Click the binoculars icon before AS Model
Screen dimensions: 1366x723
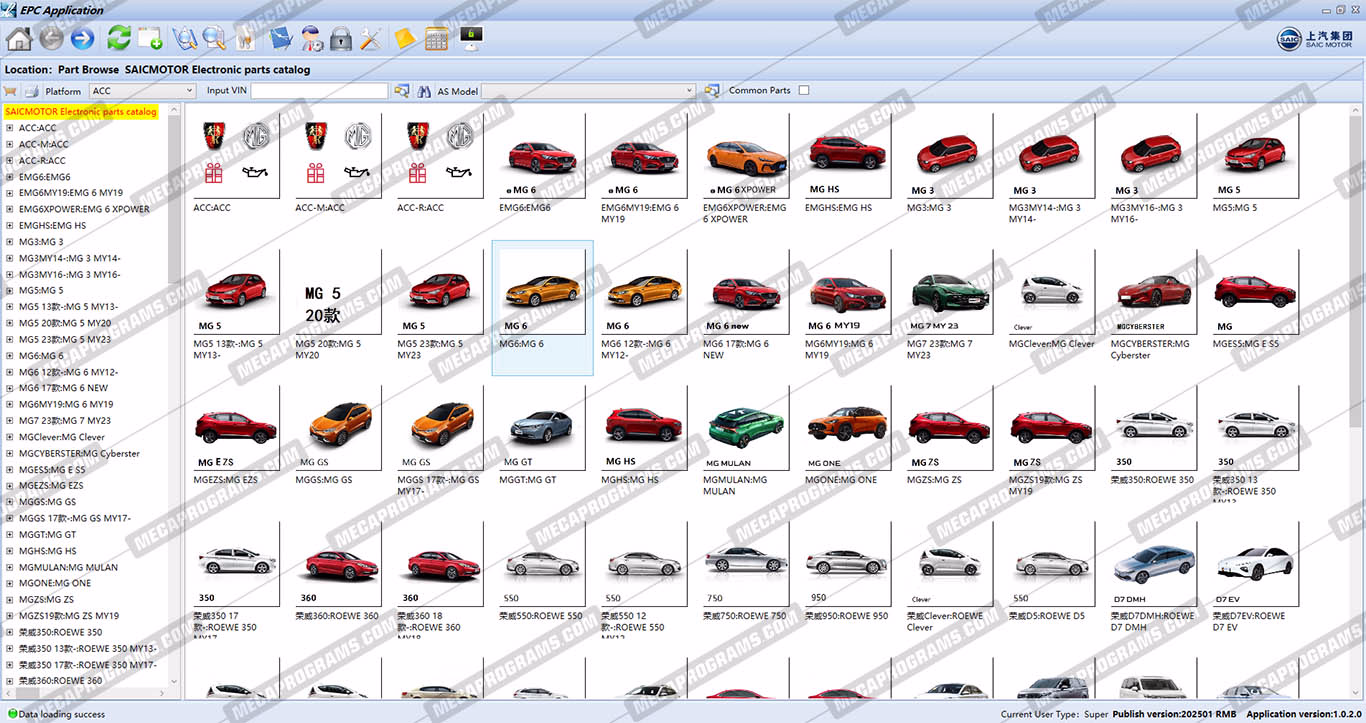pyautogui.click(x=424, y=90)
